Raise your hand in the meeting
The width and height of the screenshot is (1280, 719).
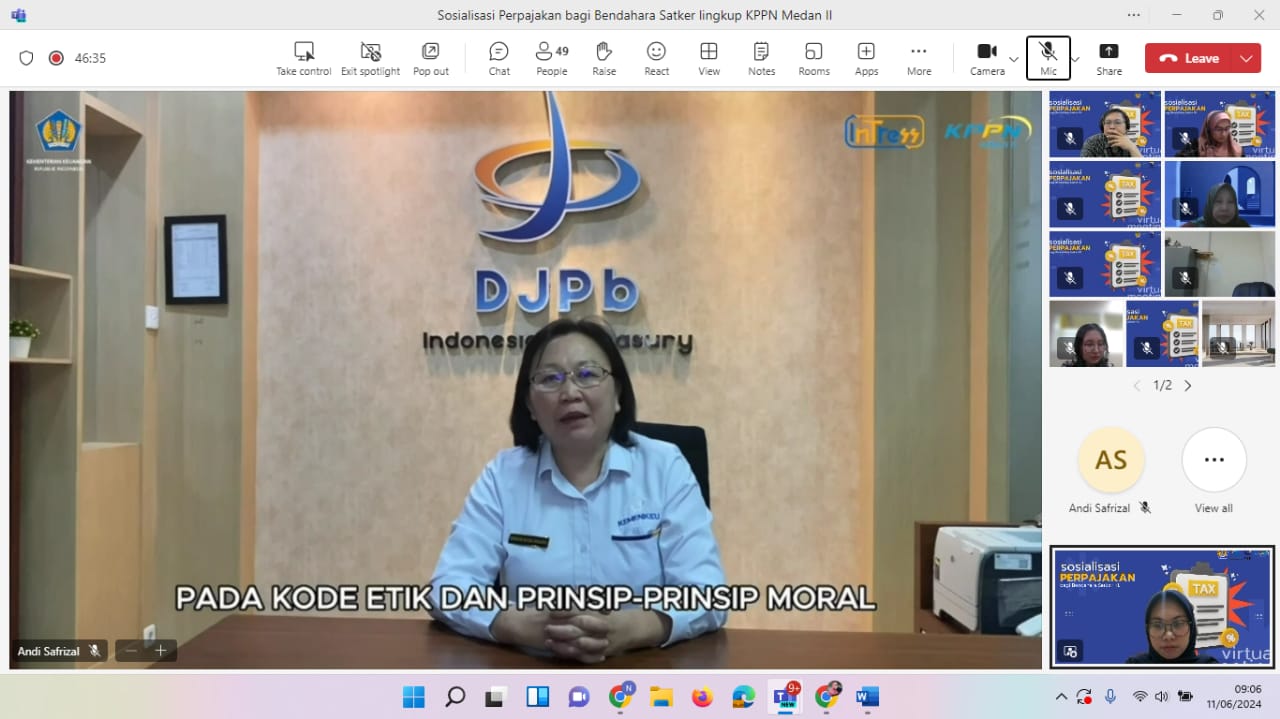pyautogui.click(x=604, y=58)
